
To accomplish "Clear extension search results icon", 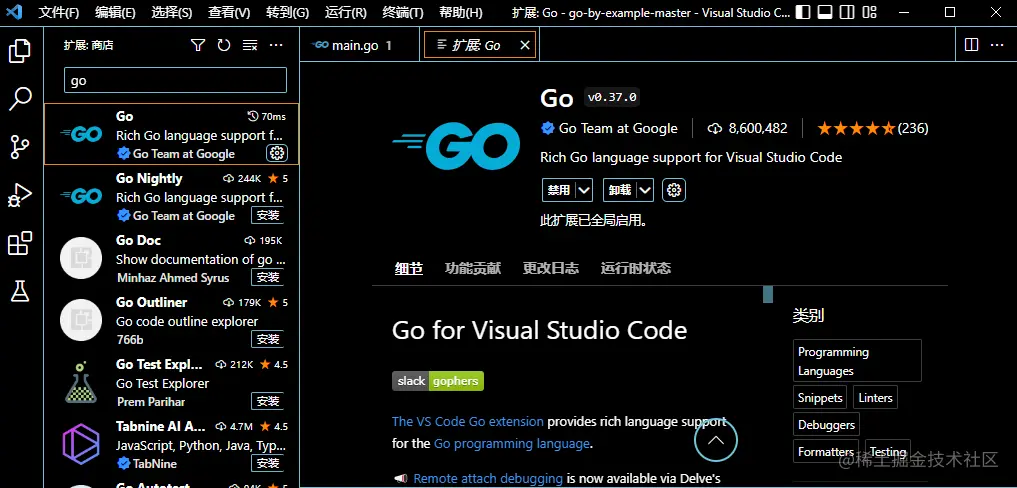I will 250,45.
